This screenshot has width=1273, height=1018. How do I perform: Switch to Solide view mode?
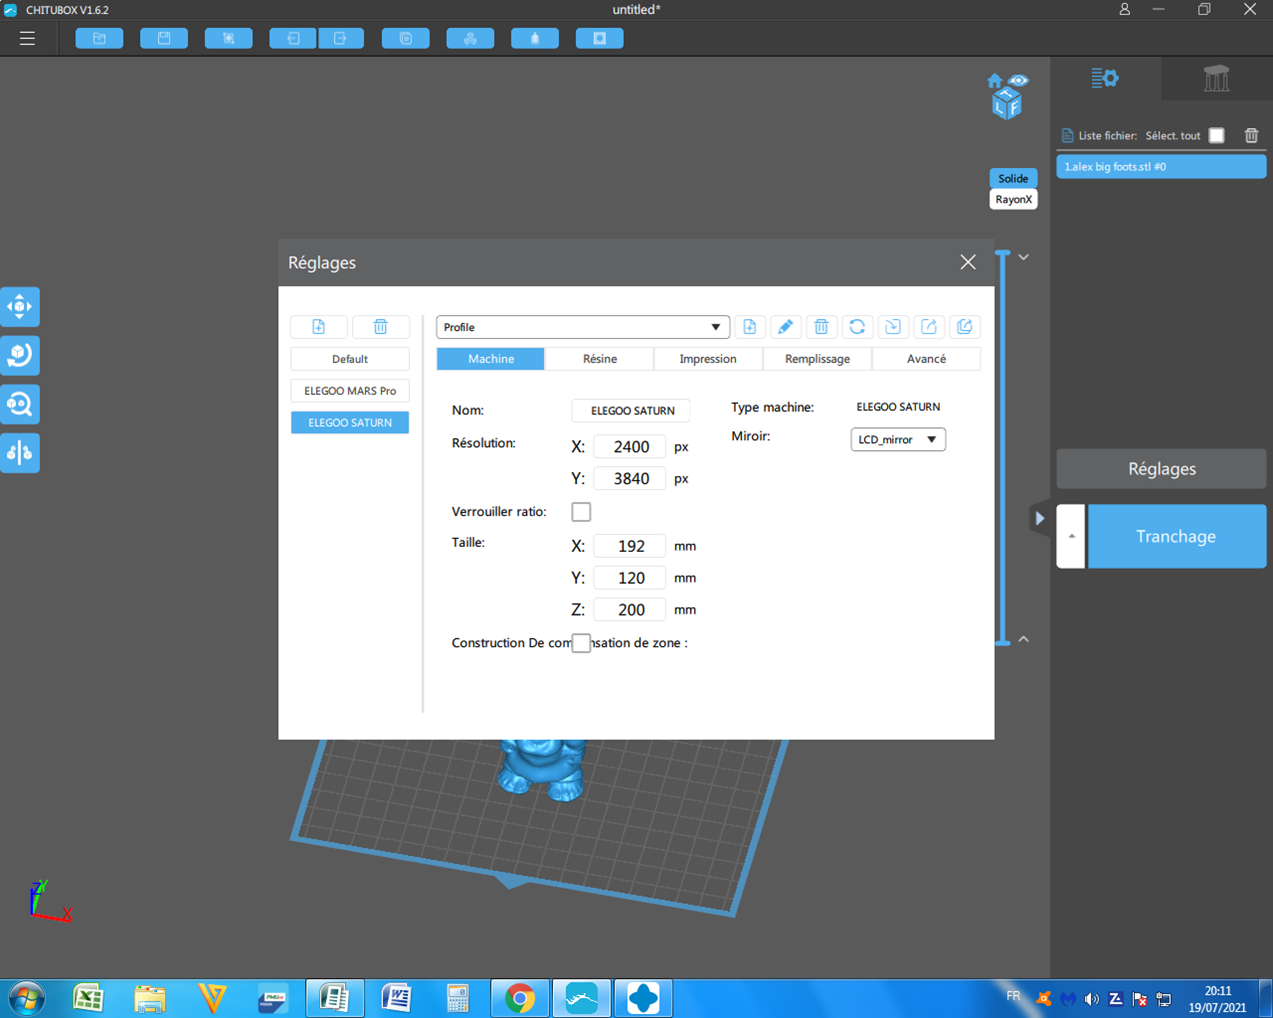pos(1013,178)
